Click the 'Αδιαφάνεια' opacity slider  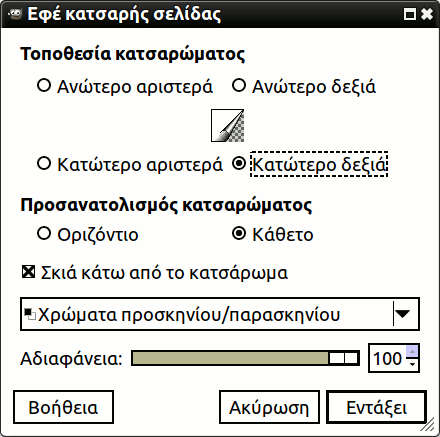[245, 358]
